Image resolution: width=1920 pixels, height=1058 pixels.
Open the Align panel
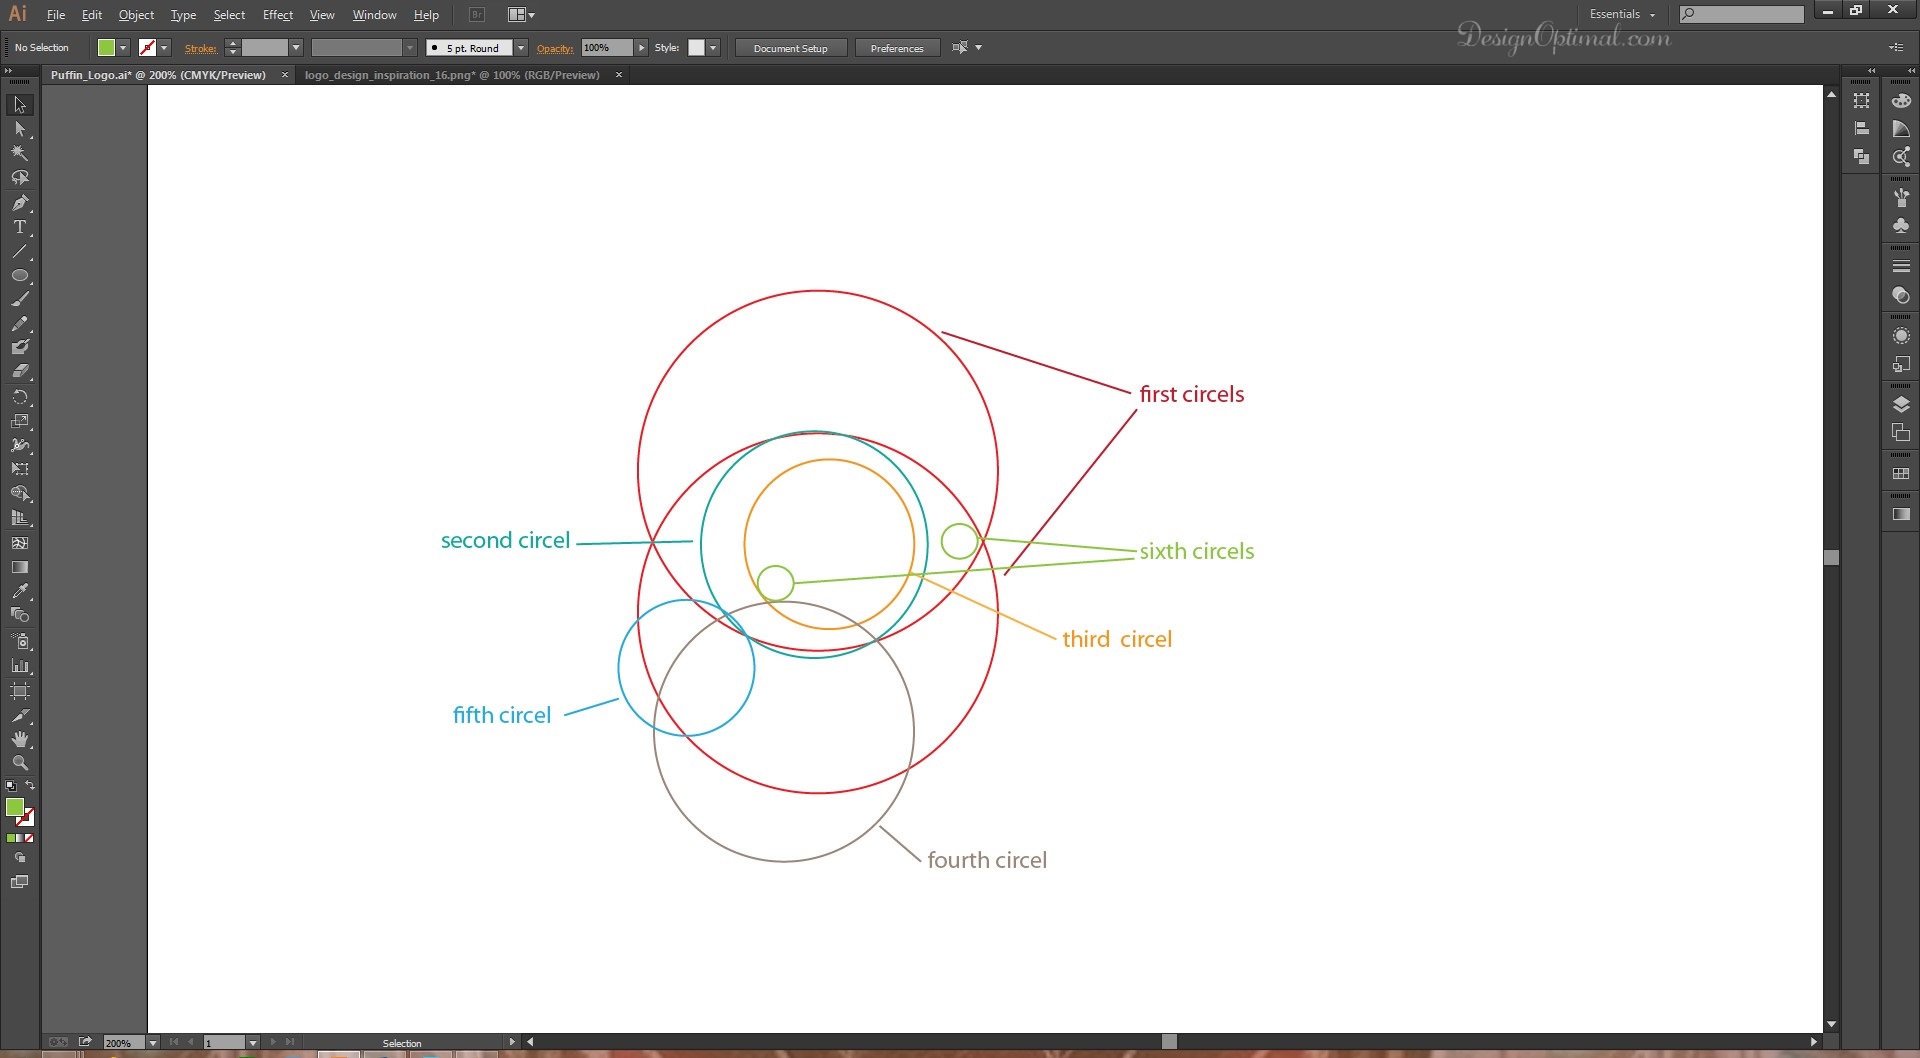(x=1861, y=129)
